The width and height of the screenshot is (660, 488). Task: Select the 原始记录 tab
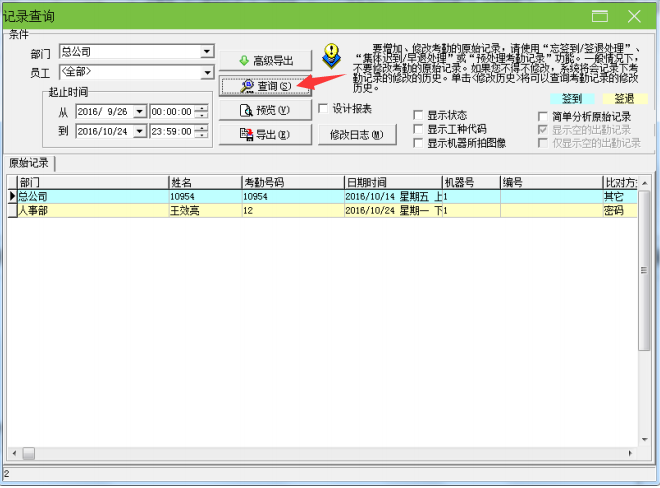pyautogui.click(x=29, y=163)
